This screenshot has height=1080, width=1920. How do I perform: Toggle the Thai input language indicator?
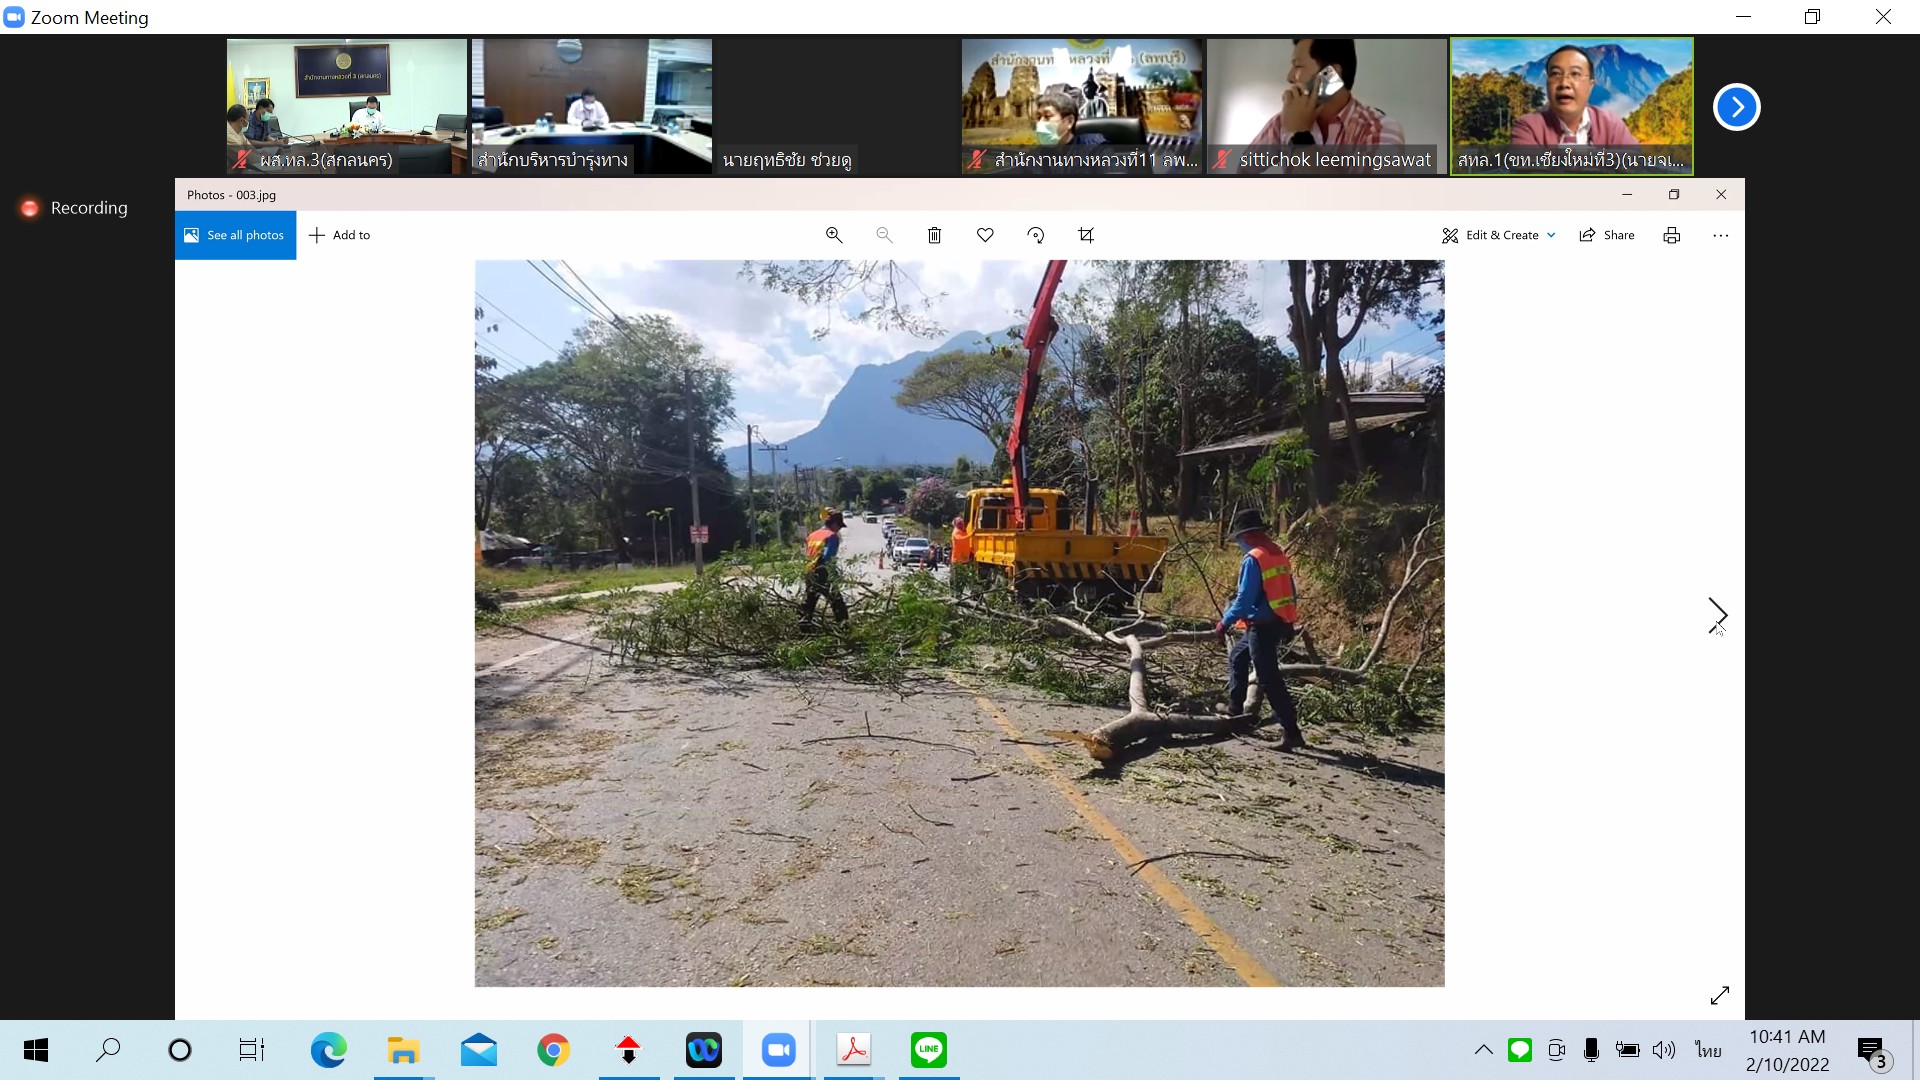click(1708, 1049)
